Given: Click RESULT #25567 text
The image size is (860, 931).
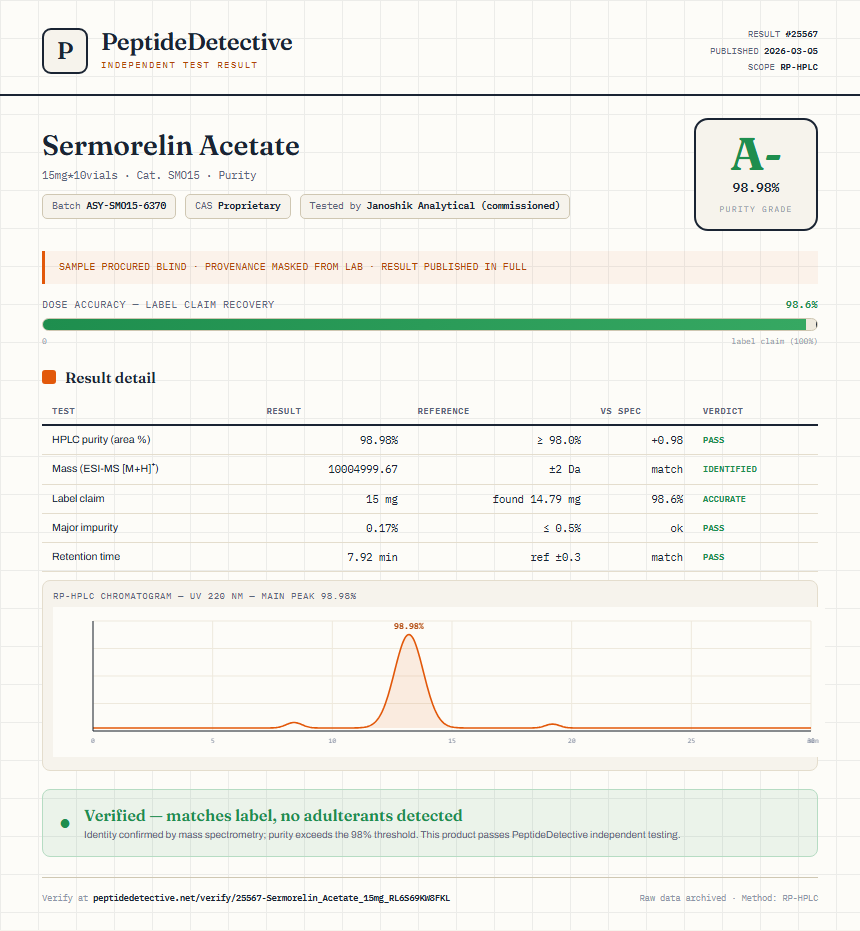Looking at the screenshot, I should coord(783,34).
